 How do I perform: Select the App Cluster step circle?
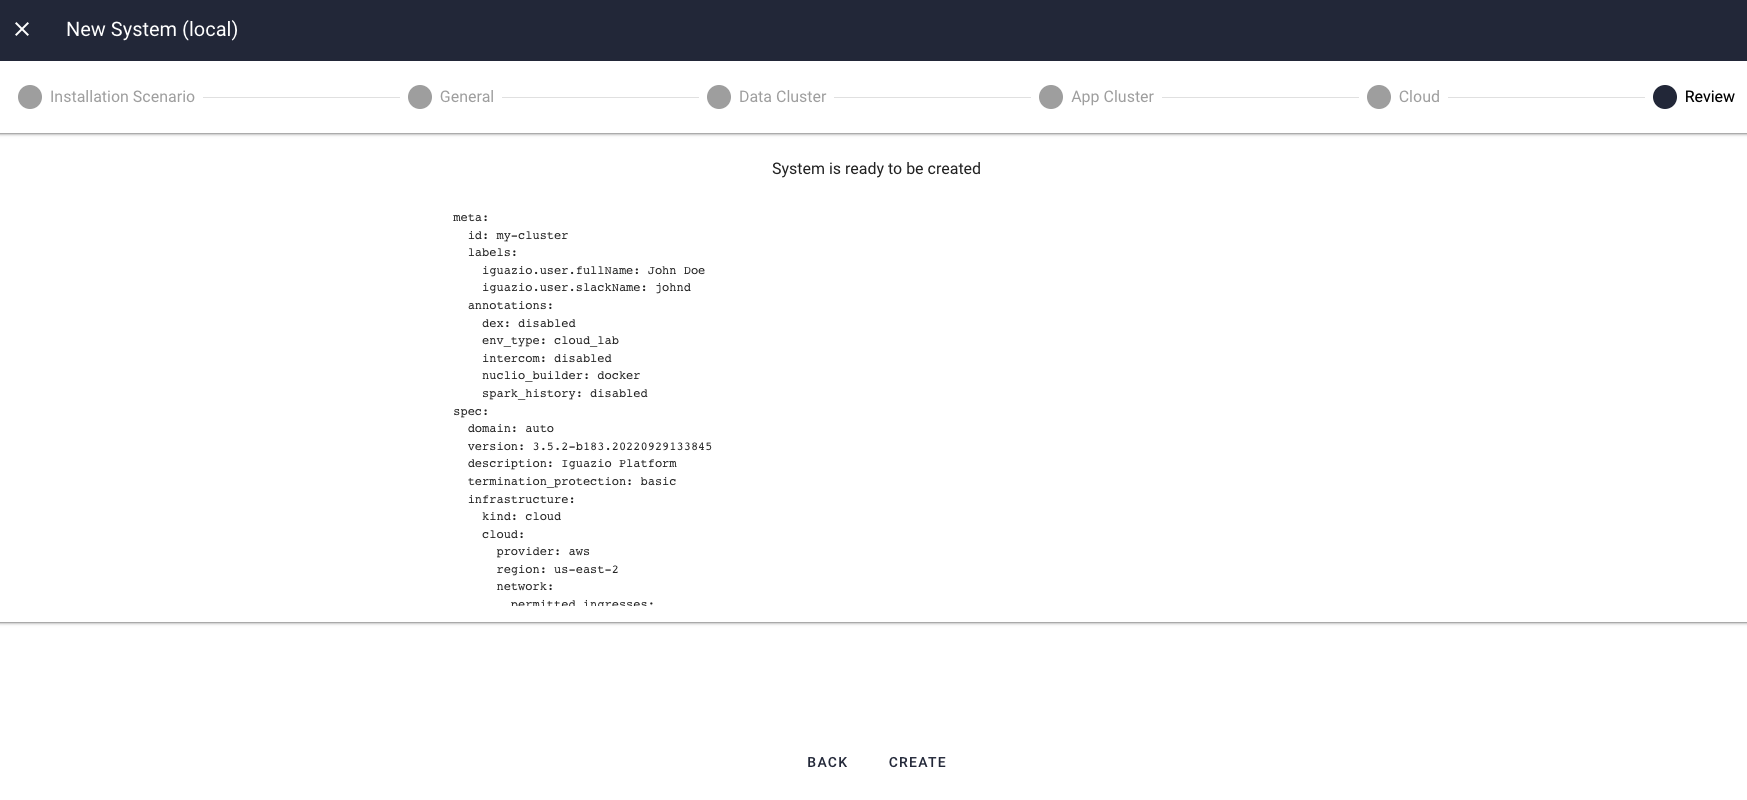point(1051,97)
